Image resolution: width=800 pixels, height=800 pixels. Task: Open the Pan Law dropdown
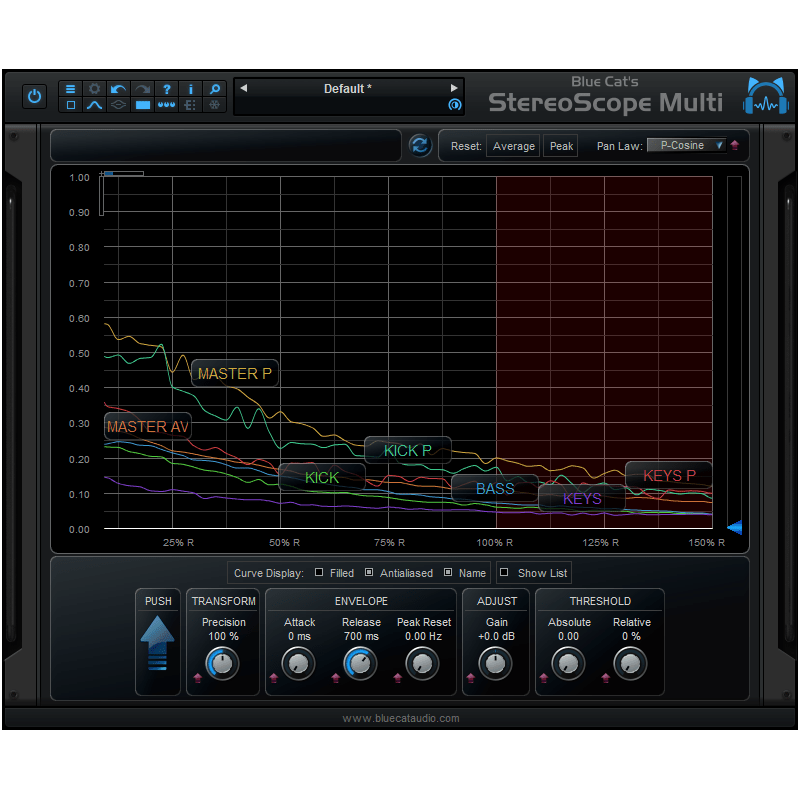687,145
